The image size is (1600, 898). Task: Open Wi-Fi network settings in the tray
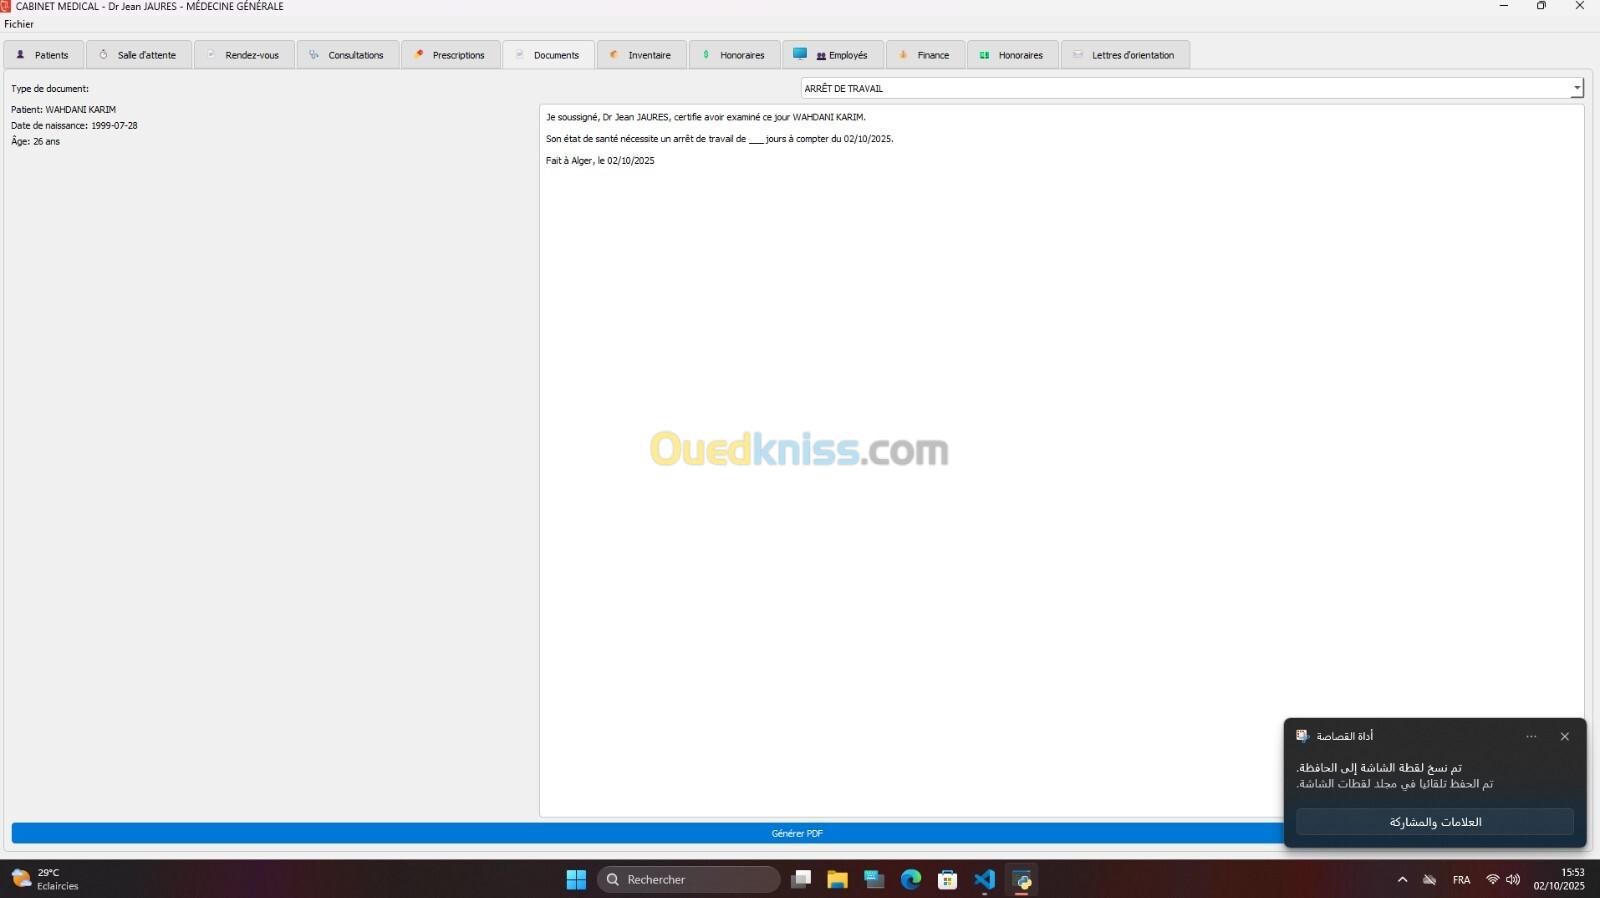coord(1492,880)
